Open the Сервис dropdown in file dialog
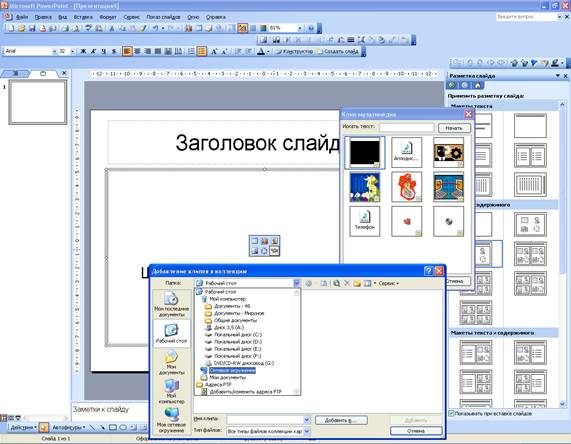This screenshot has height=444, width=571. pyautogui.click(x=389, y=283)
